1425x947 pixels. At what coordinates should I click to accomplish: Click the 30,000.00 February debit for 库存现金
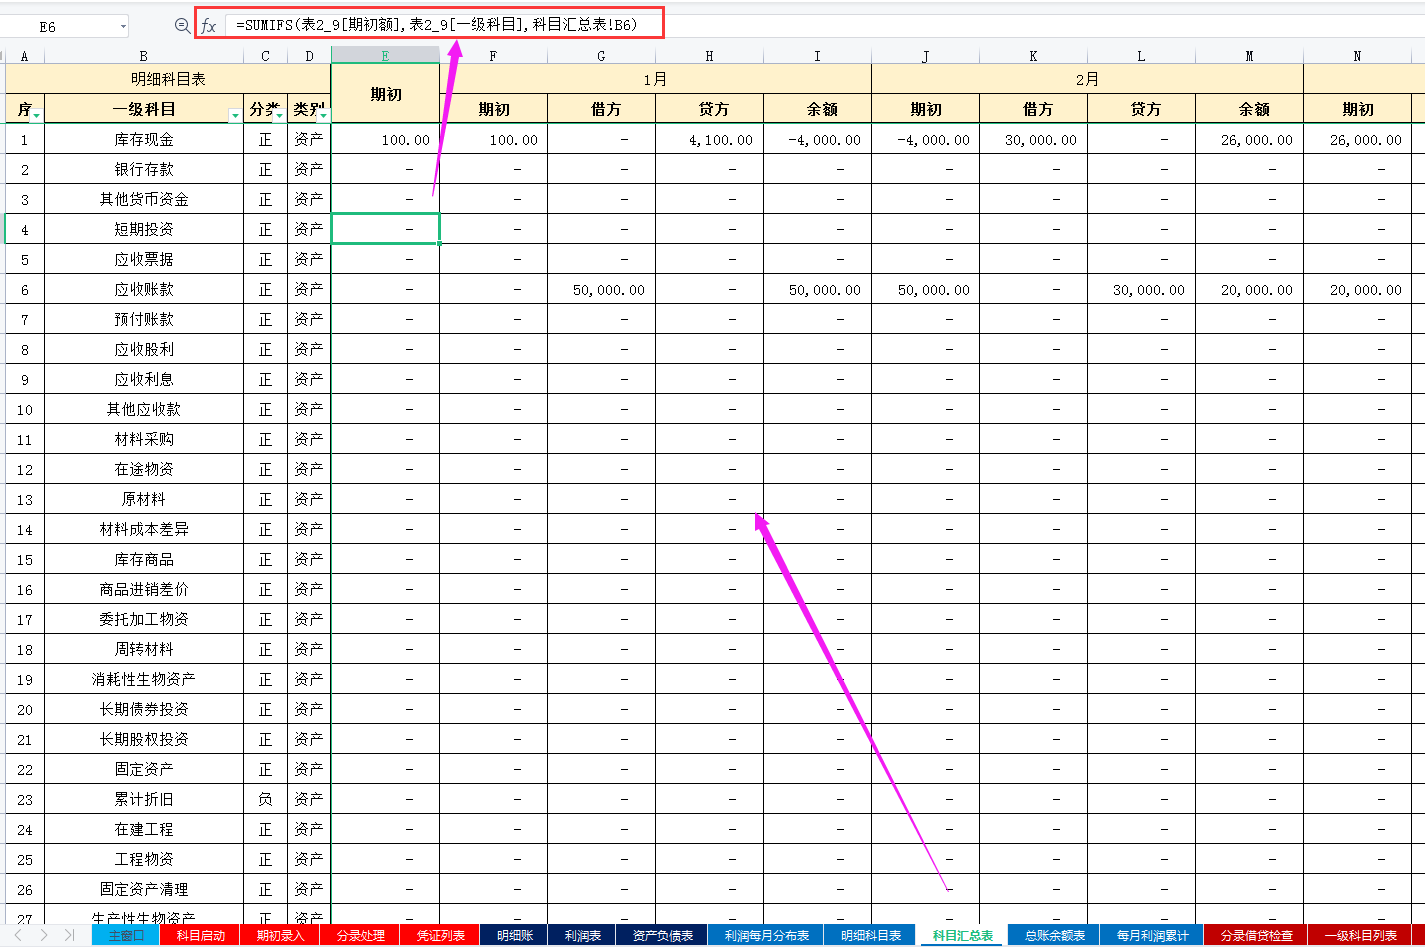[1033, 139]
